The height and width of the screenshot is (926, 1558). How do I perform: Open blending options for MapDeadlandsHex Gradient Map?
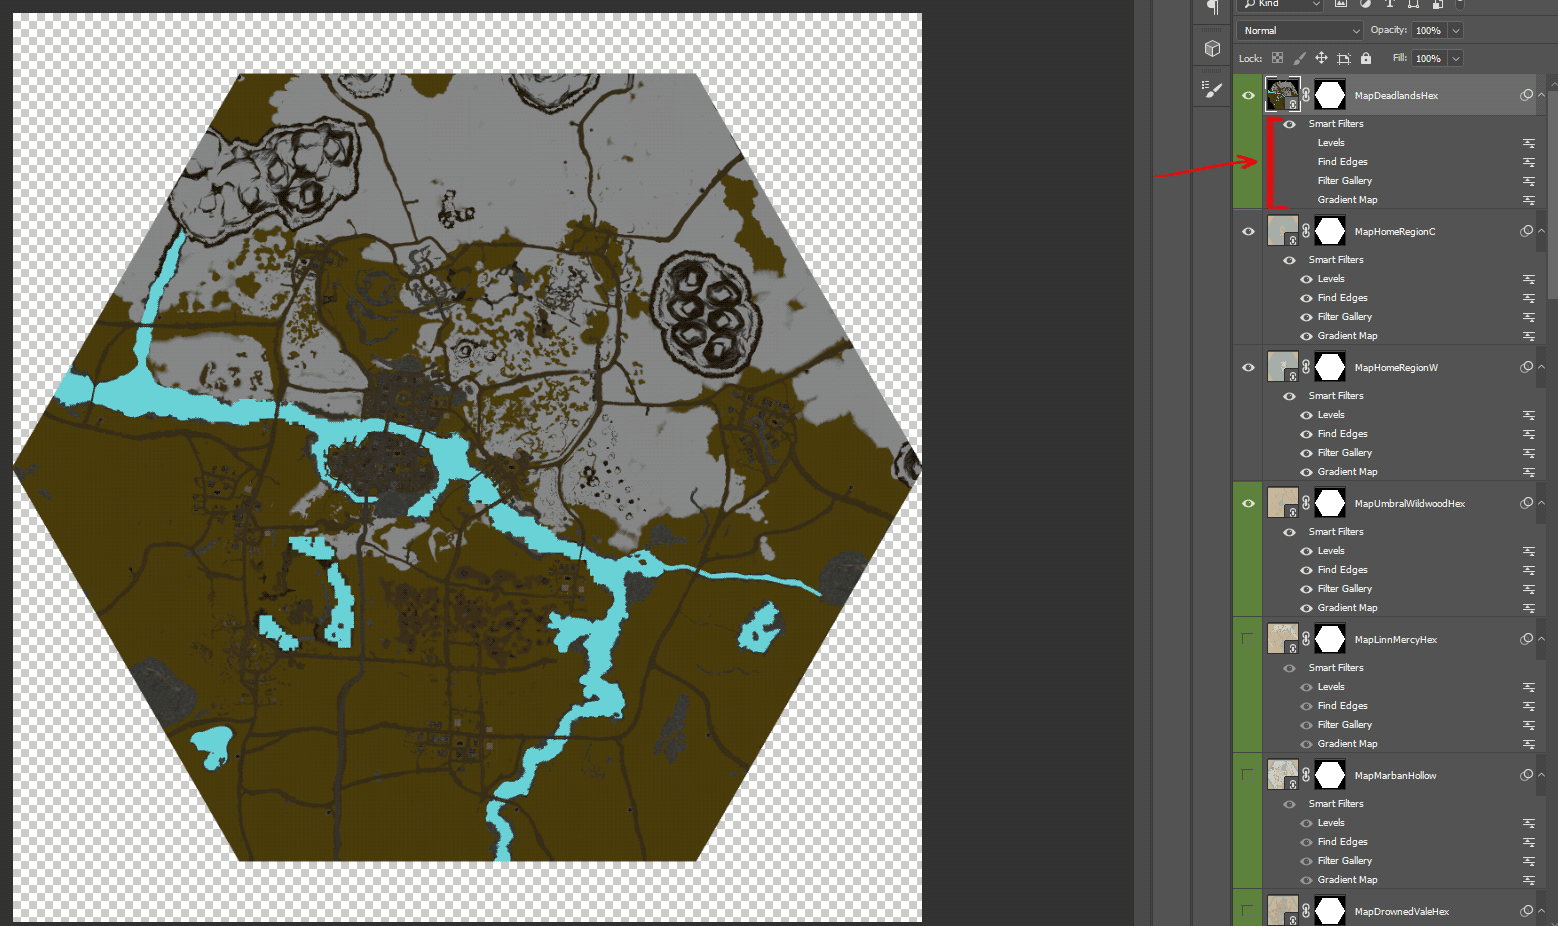coord(1528,200)
